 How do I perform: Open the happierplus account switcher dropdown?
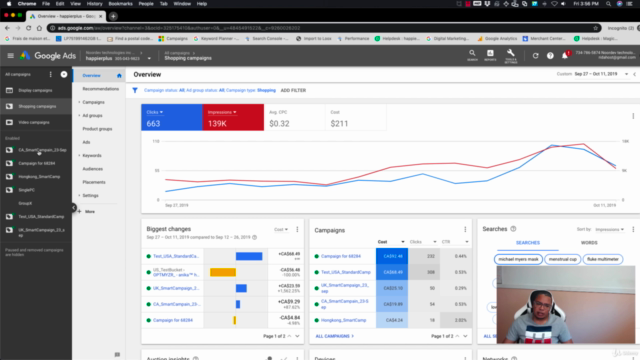tap(149, 58)
